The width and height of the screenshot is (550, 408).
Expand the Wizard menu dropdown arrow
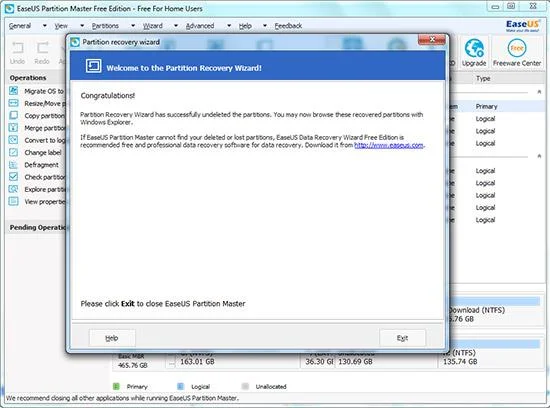coord(176,26)
